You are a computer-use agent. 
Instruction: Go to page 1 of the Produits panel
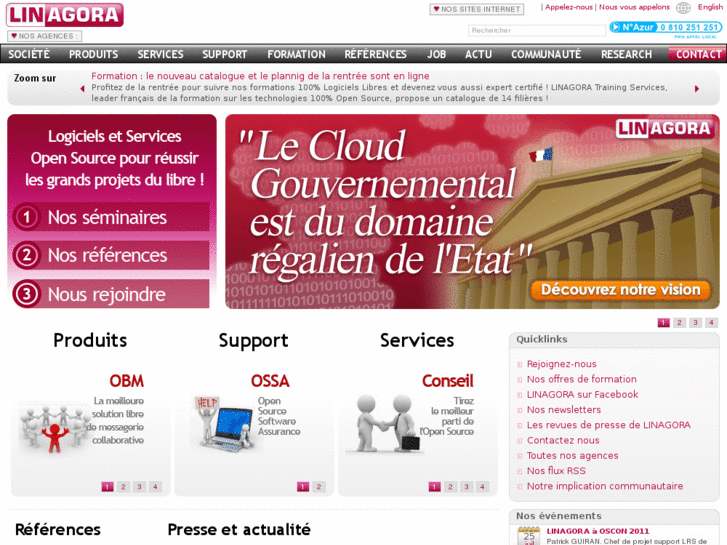107,487
